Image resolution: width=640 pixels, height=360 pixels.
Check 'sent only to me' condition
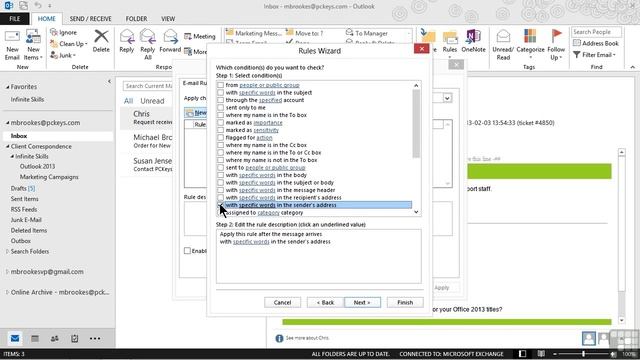[220, 108]
